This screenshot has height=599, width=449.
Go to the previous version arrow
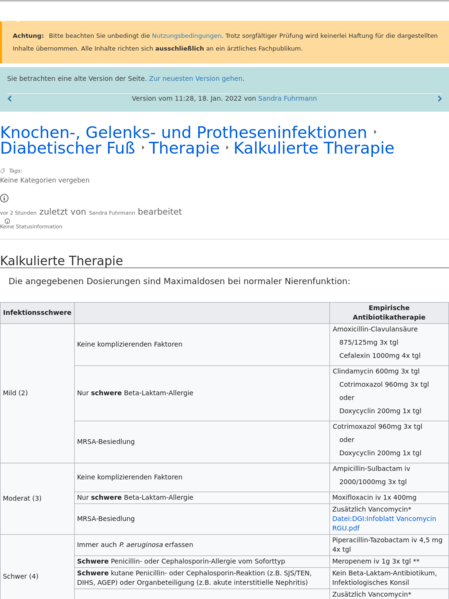pyautogui.click(x=10, y=99)
